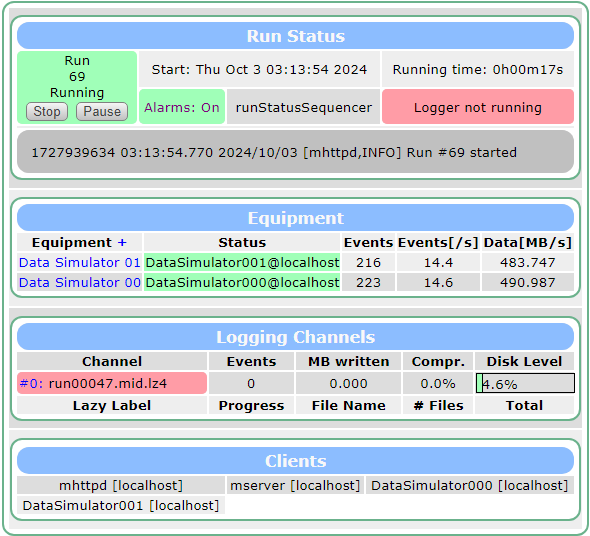590x536 pixels.
Task: Click the Clients section header
Action: click(x=295, y=460)
